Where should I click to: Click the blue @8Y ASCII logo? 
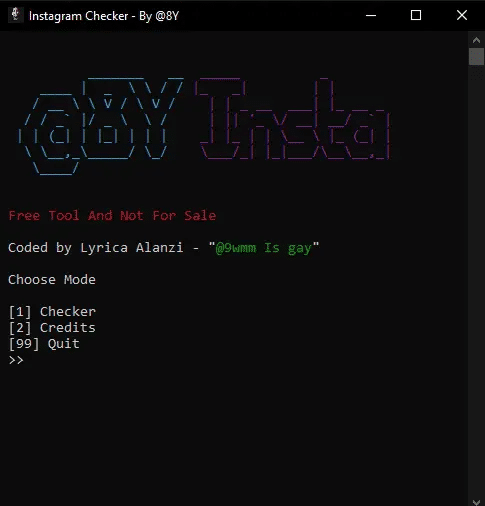tap(100, 126)
